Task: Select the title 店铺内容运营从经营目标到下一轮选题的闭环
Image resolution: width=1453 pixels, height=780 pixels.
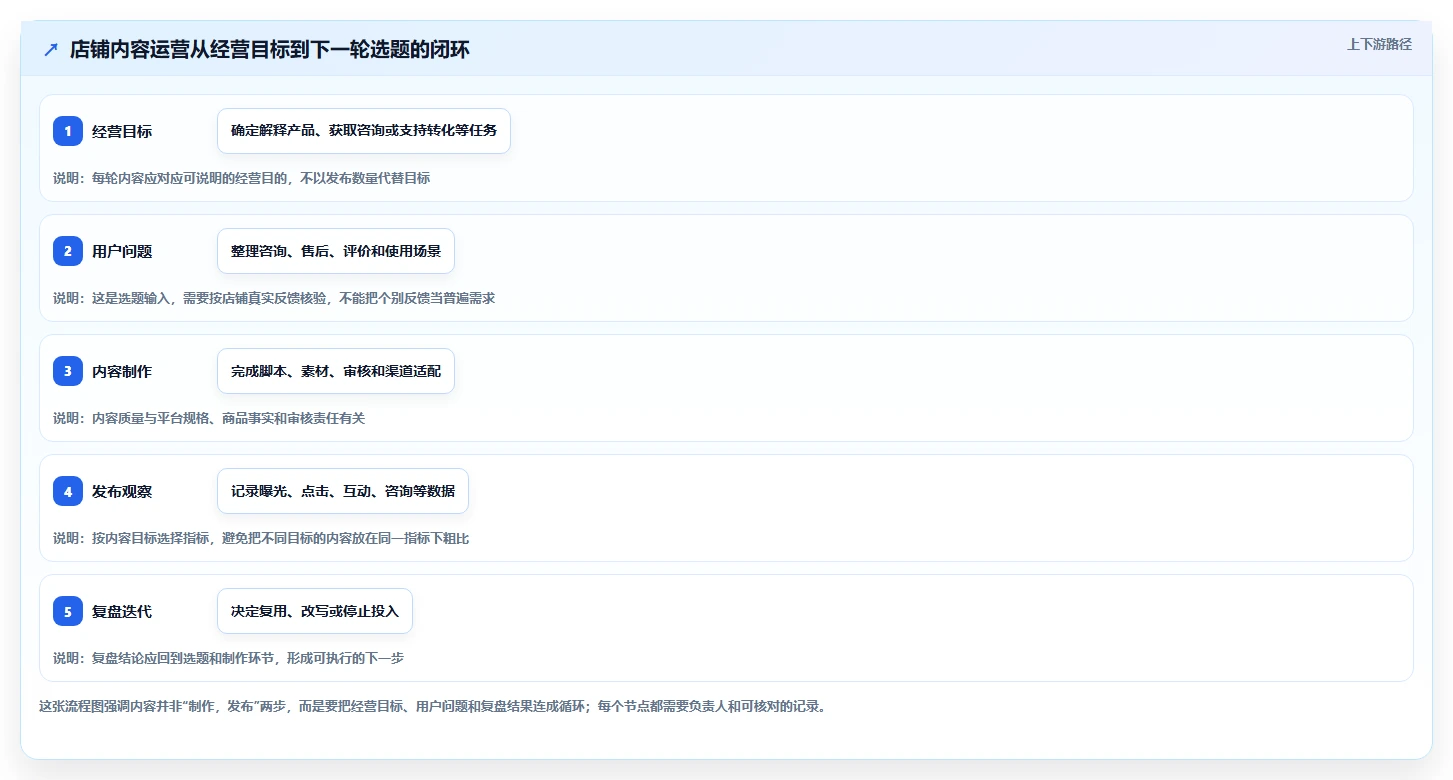Action: point(269,50)
